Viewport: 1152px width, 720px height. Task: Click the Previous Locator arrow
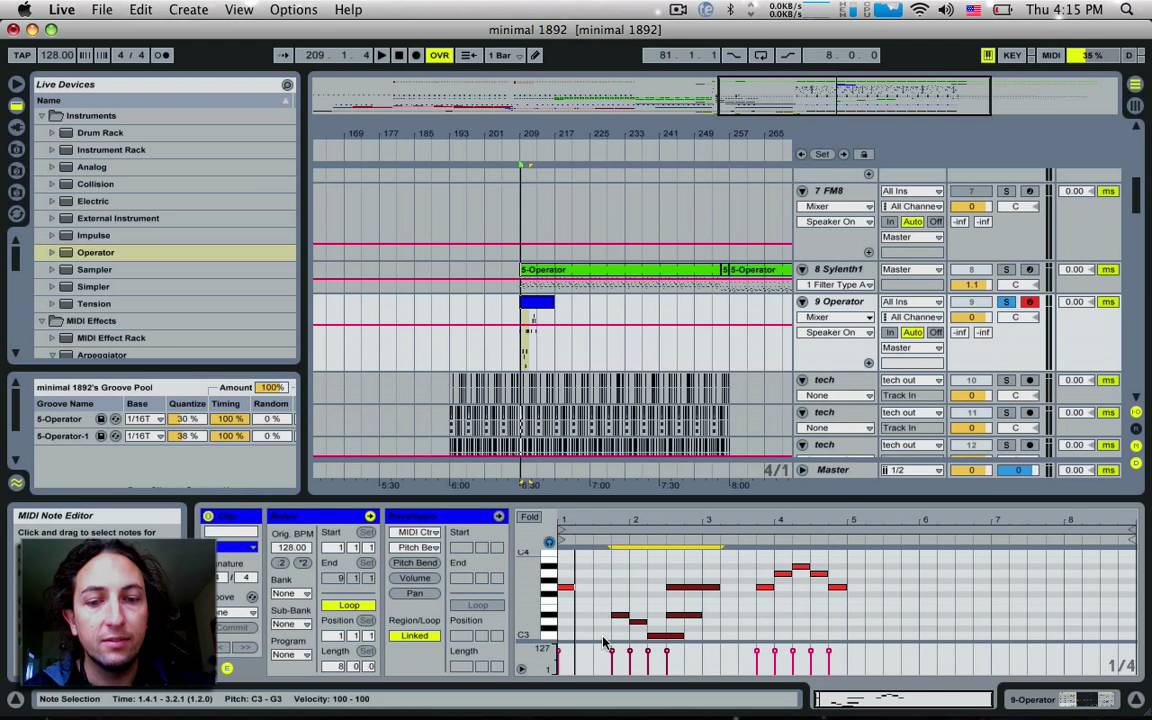pos(802,154)
